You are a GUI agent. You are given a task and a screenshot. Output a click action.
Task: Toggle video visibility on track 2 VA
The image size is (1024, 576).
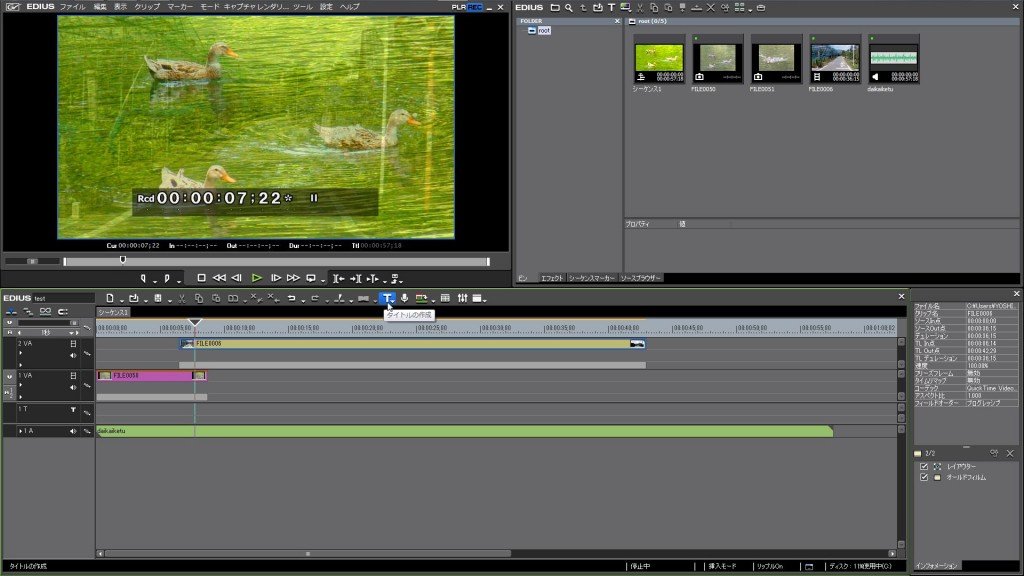(x=73, y=344)
